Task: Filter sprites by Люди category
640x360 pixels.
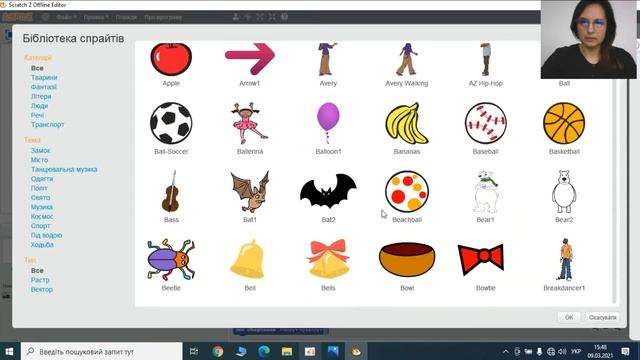Action: coord(39,106)
